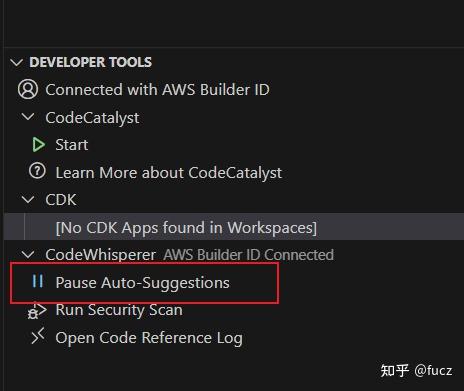The image size is (464, 391).
Task: Click the CodeWhisperer label
Action: click(x=101, y=255)
